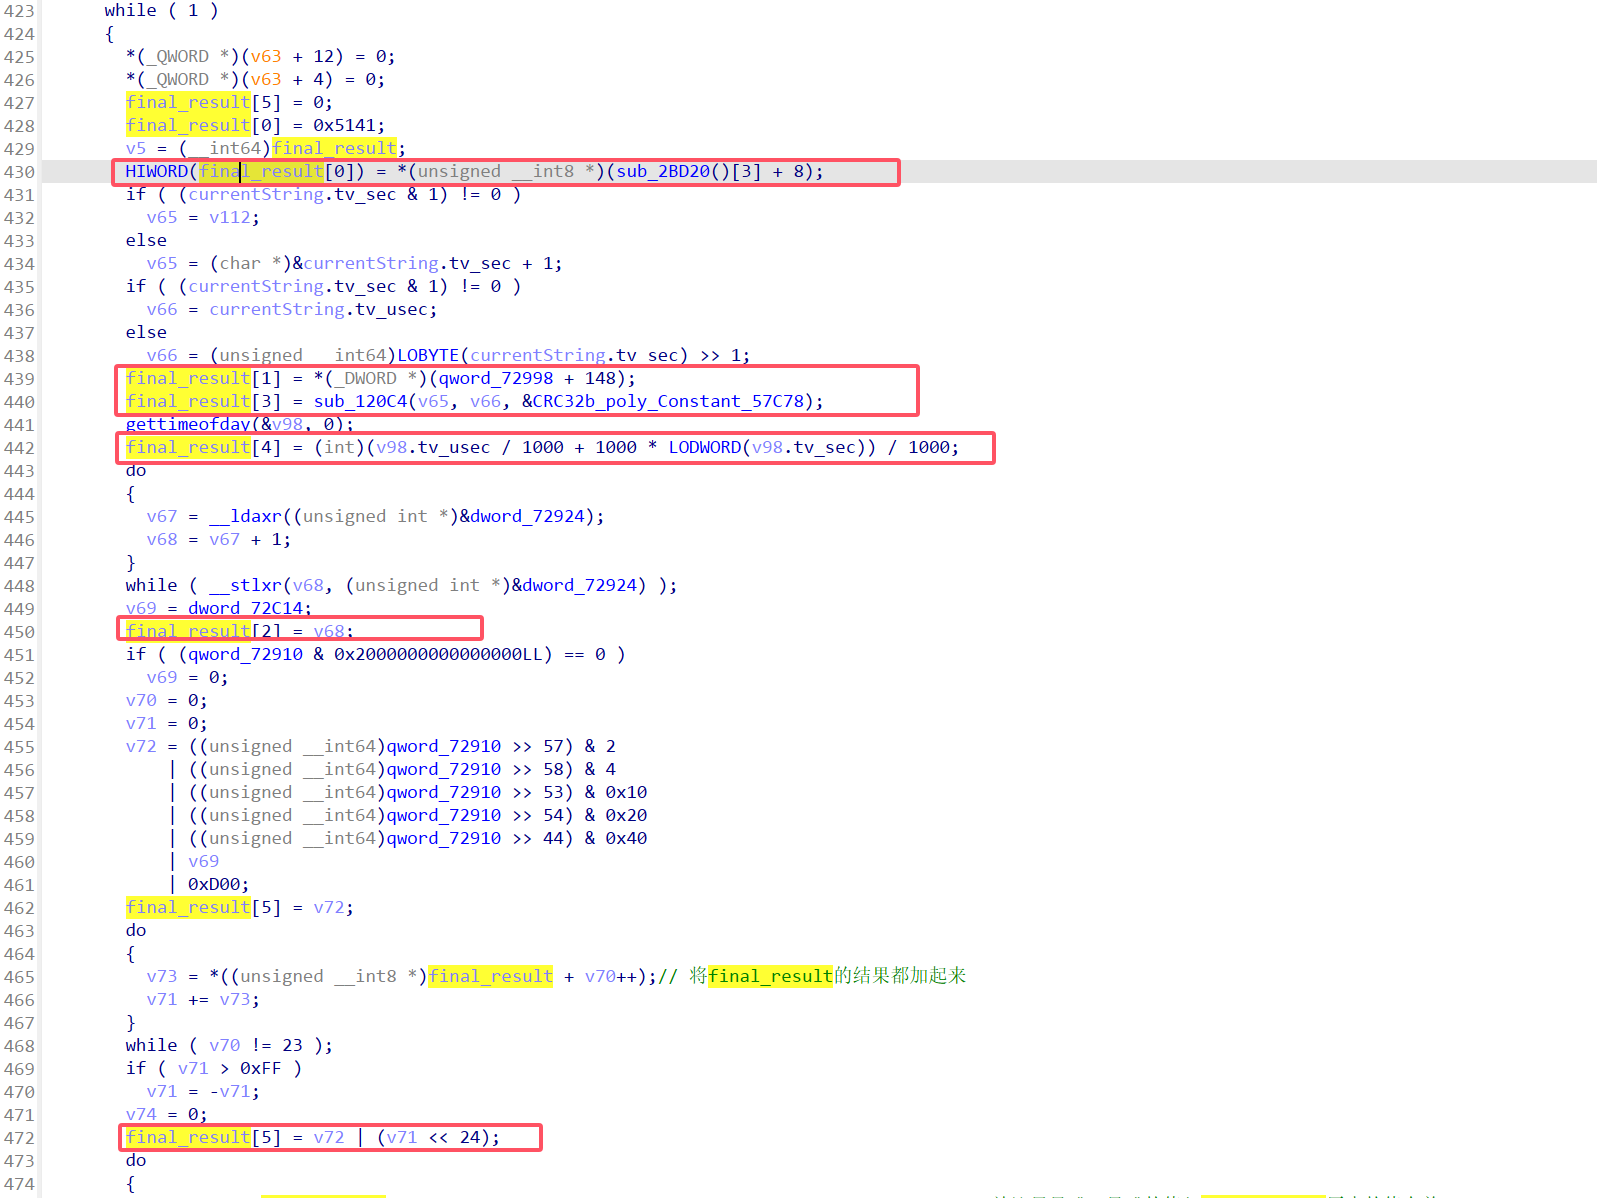Click 0xD00 constant on line 461

point(213,885)
